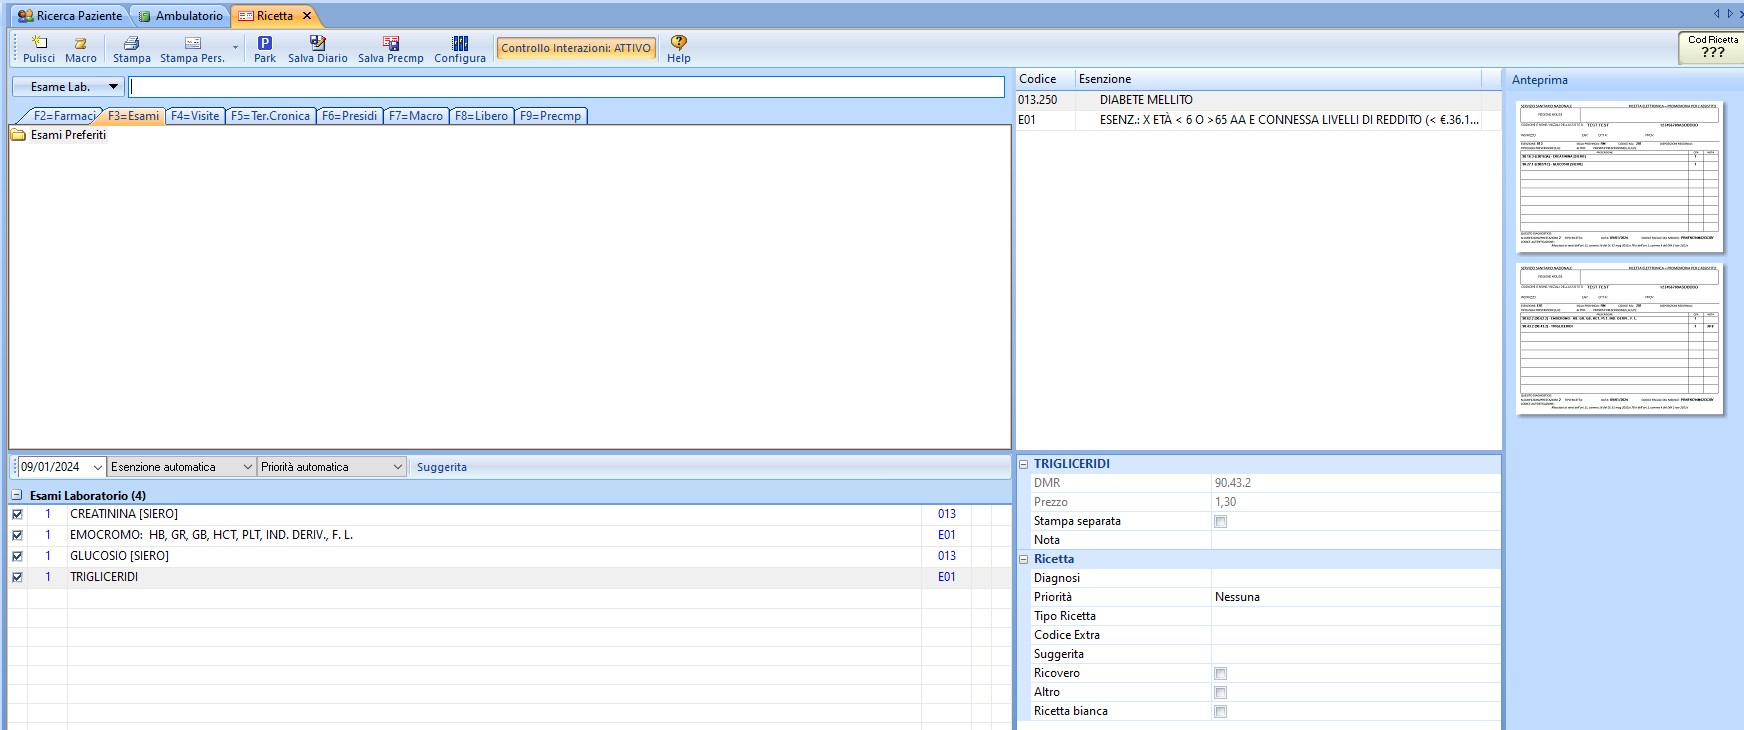The image size is (1744, 730).
Task: Select the F2=Farmaci tab
Action: click(62, 116)
